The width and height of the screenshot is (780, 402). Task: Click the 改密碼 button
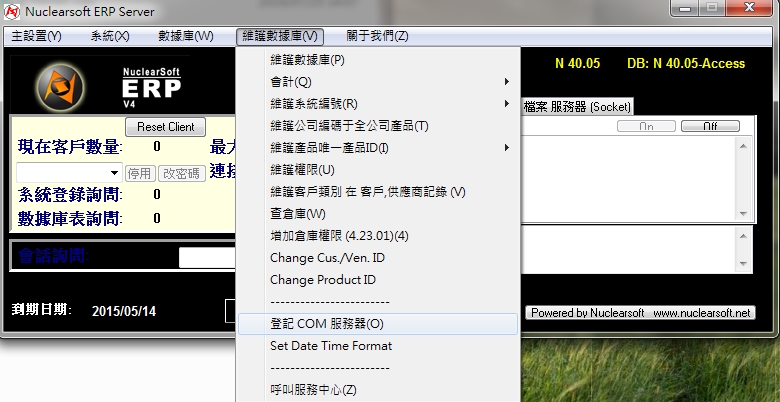[182, 173]
